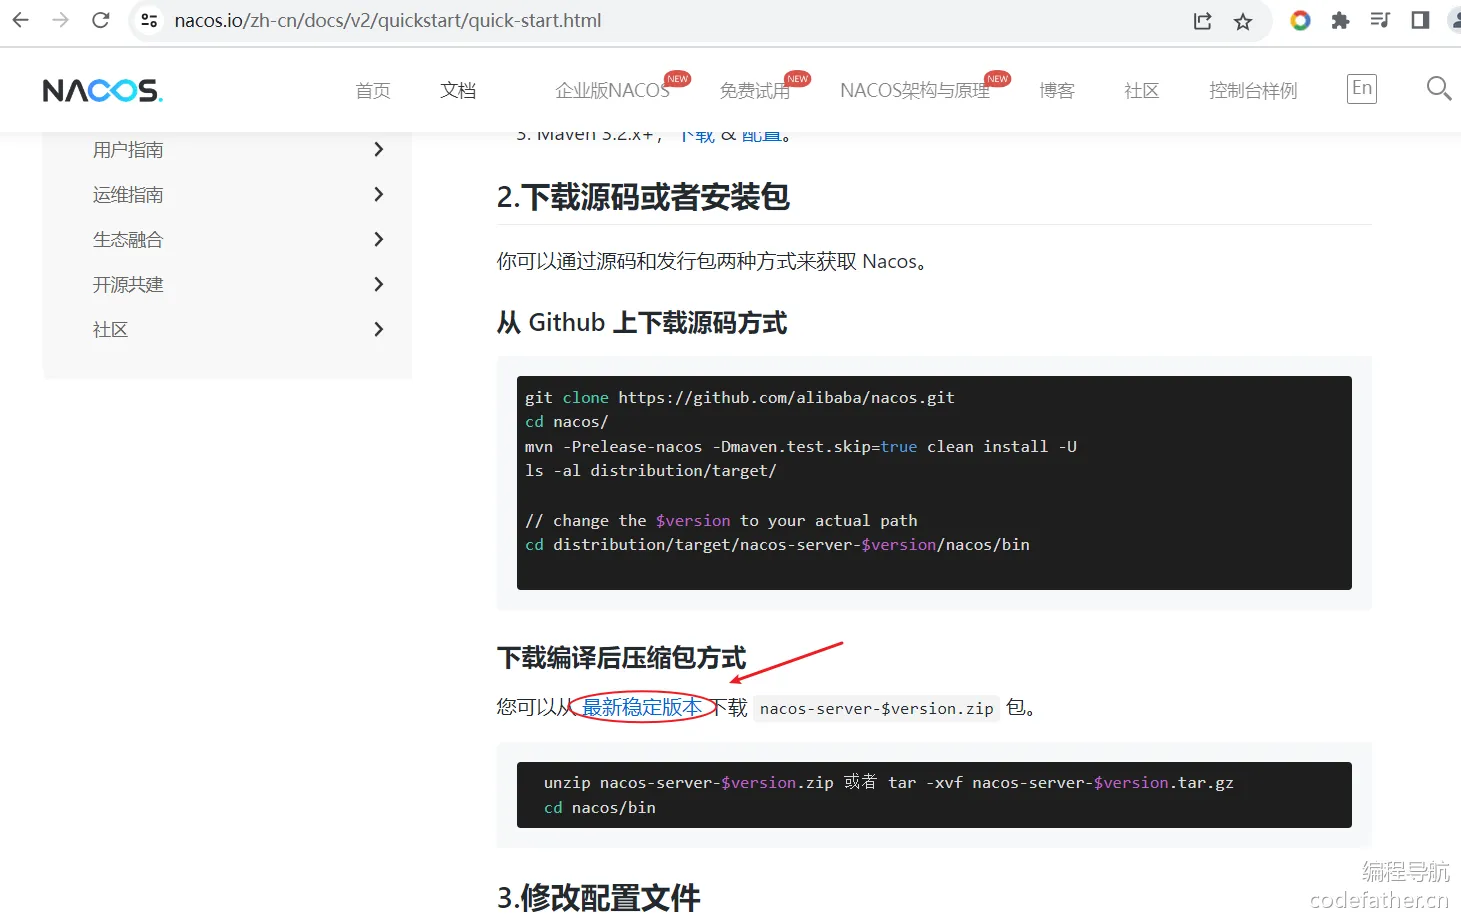Click the cd distribution/target/nacos-server line

[777, 545]
